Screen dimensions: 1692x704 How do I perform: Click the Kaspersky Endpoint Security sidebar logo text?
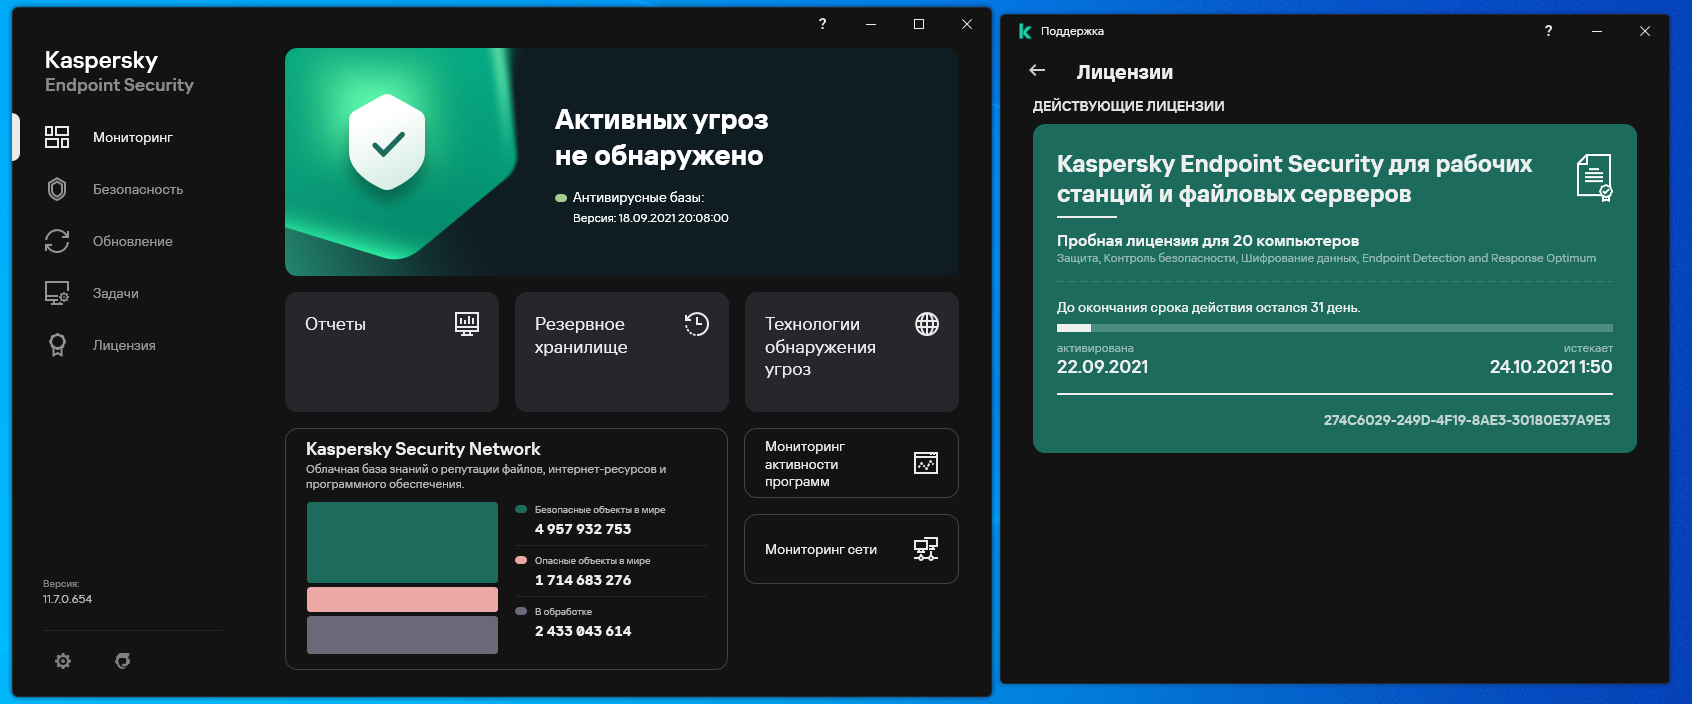[119, 72]
